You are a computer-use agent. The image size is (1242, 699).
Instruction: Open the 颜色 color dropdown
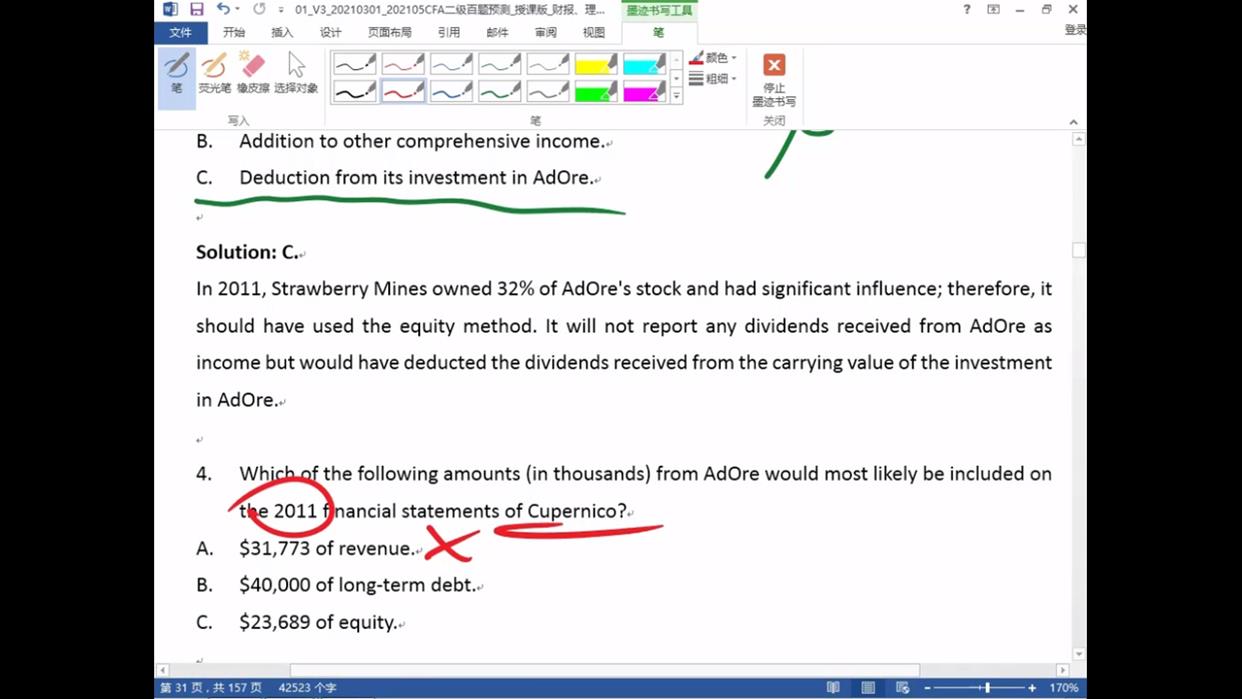(713, 58)
